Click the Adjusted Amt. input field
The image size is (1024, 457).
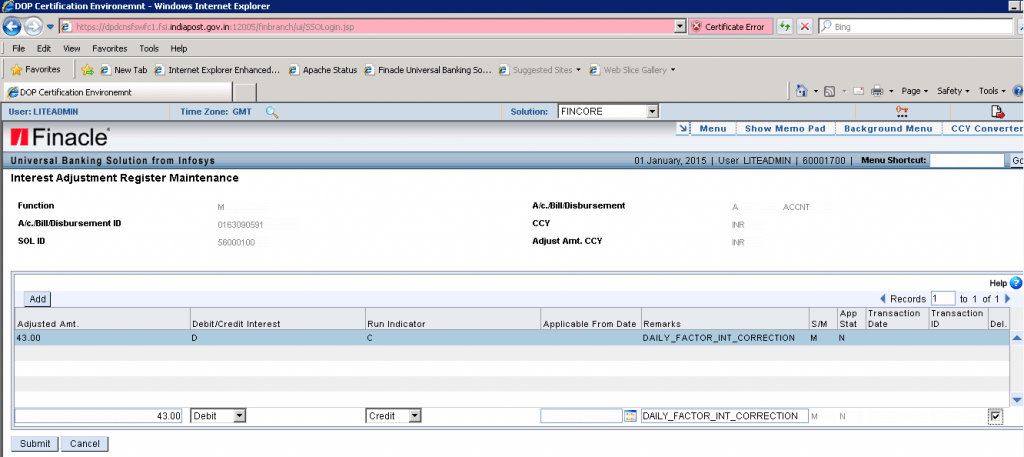pyautogui.click(x=99, y=416)
